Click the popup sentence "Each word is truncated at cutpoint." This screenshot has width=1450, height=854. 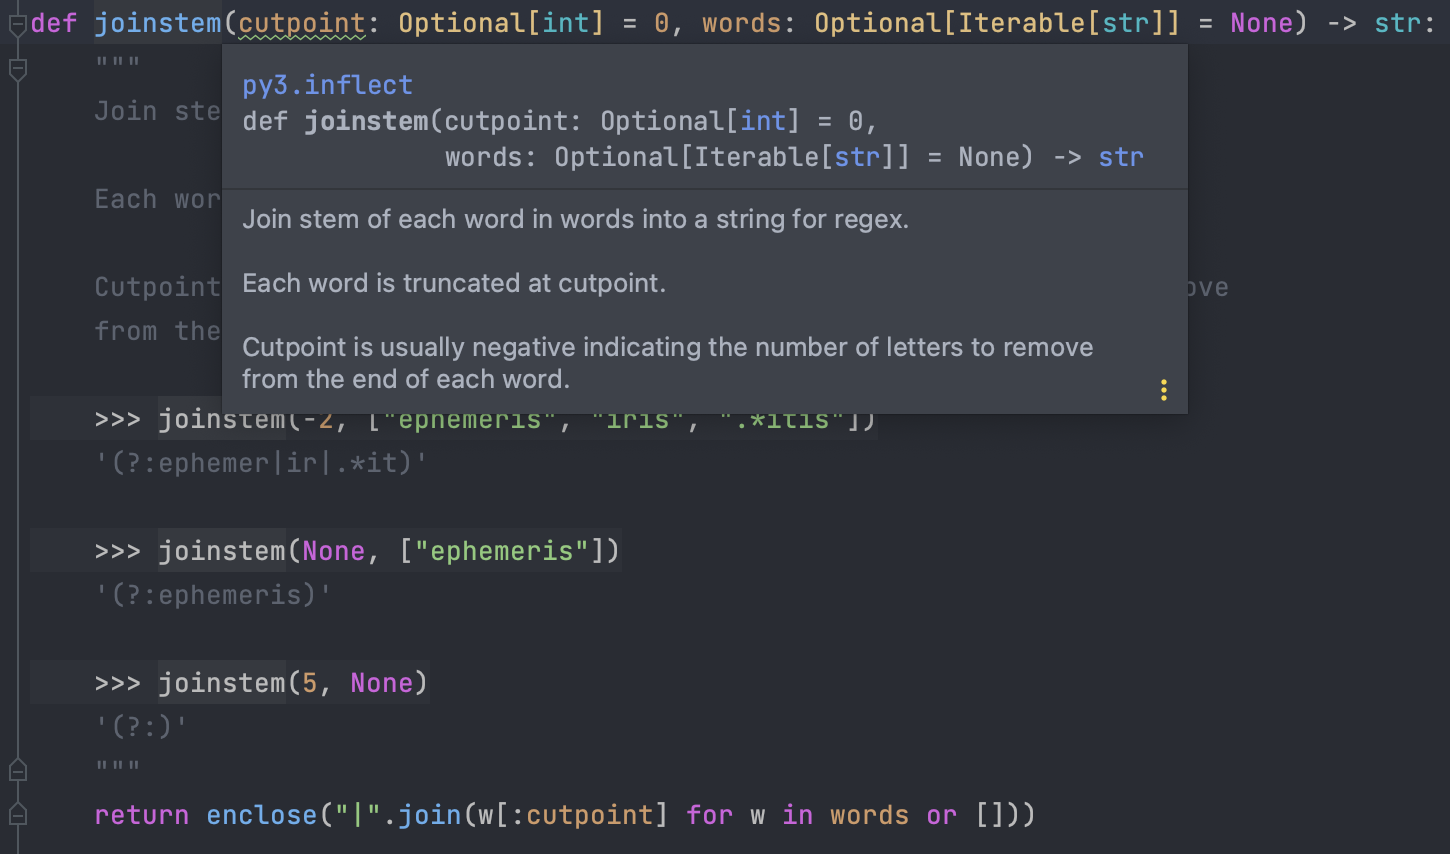click(x=454, y=283)
